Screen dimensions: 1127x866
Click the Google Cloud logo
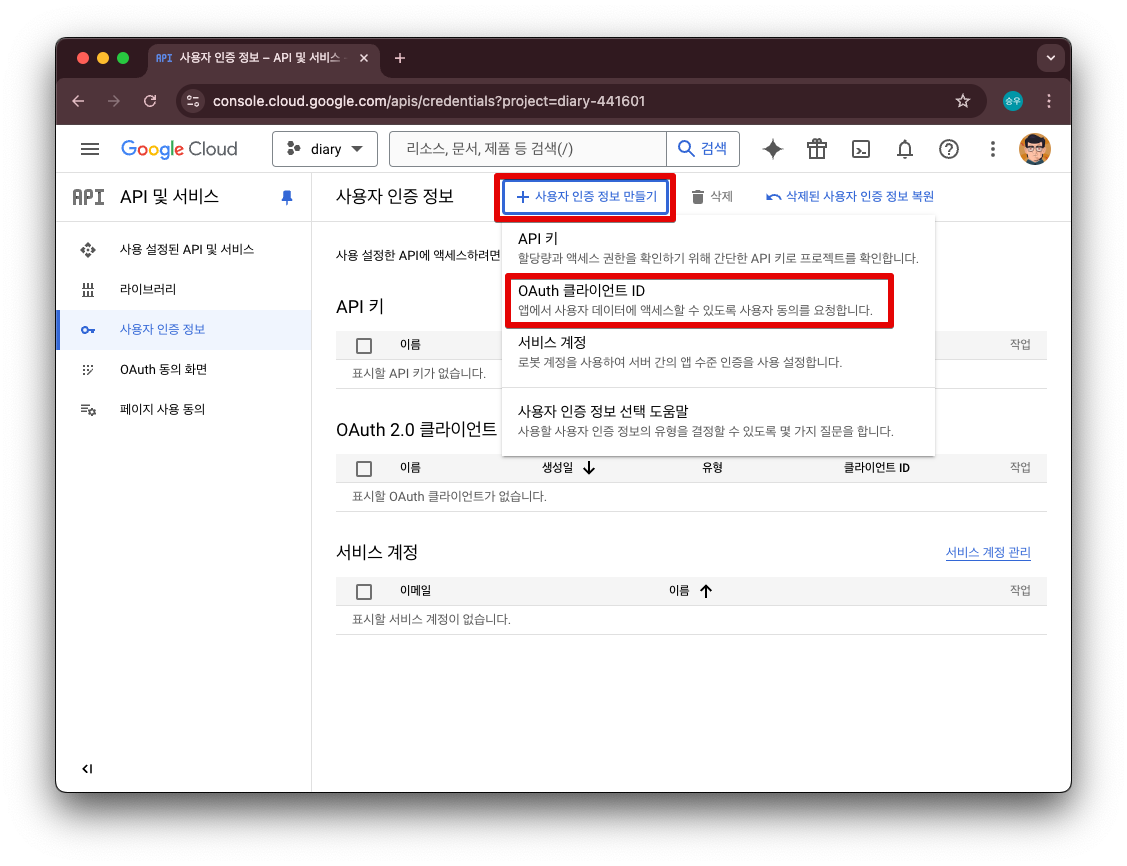coord(179,149)
